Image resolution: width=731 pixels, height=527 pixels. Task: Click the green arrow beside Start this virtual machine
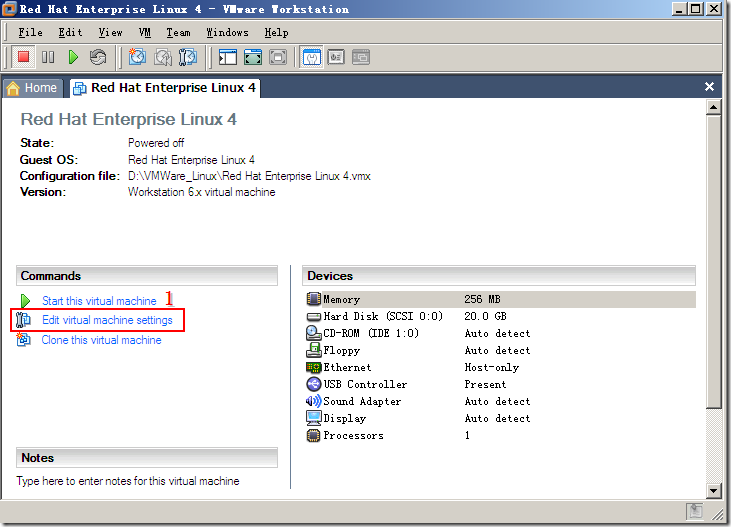(x=25, y=301)
